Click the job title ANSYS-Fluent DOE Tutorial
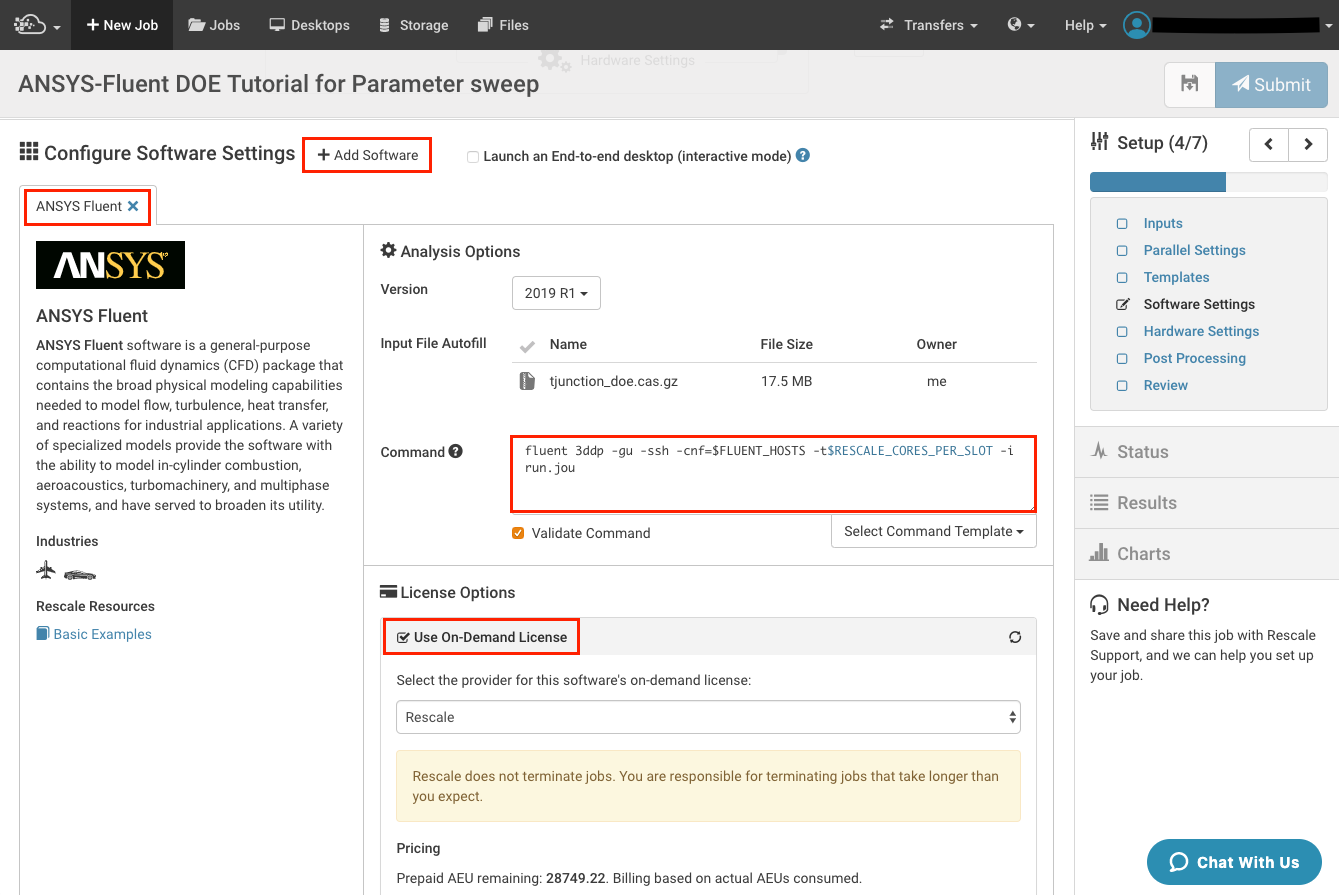This screenshot has width=1339, height=895. point(279,84)
